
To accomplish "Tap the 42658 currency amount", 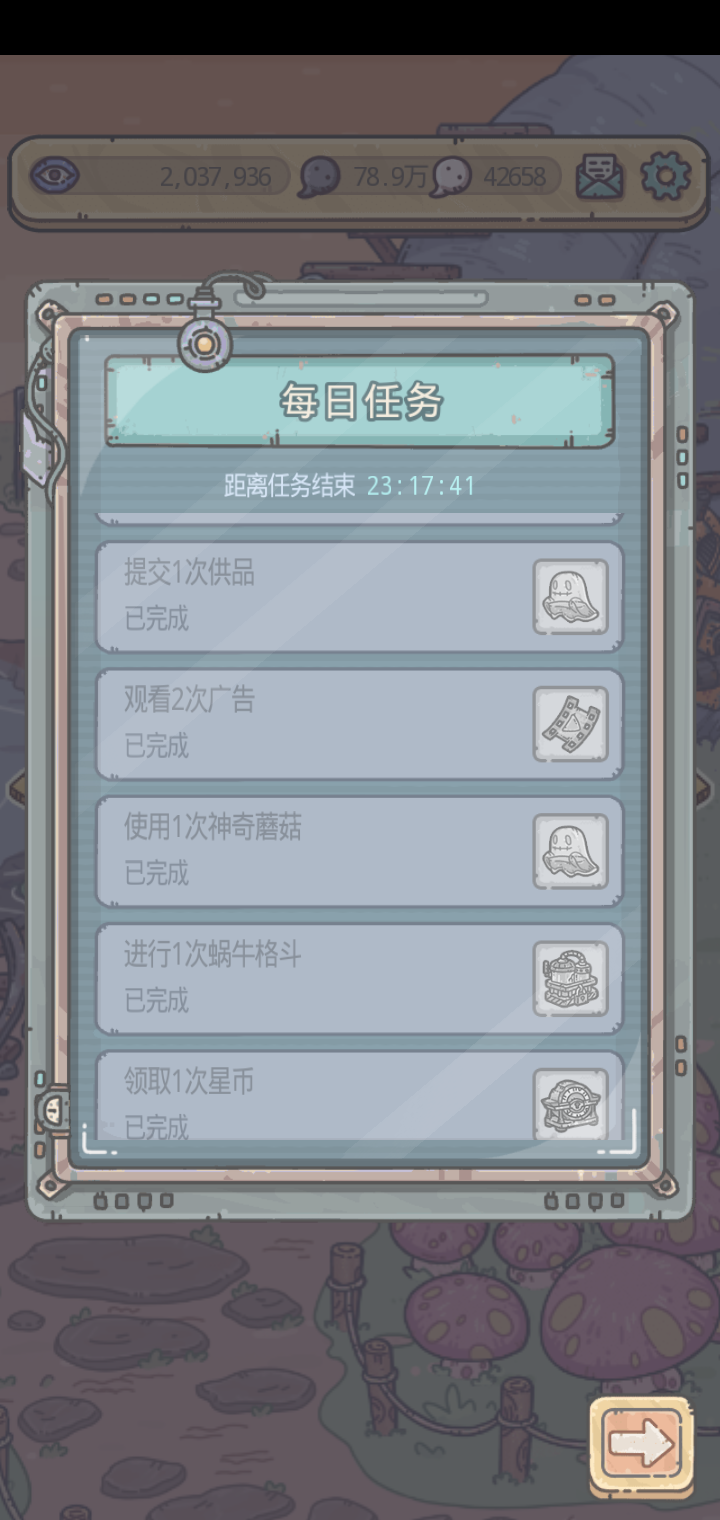I will click(515, 178).
